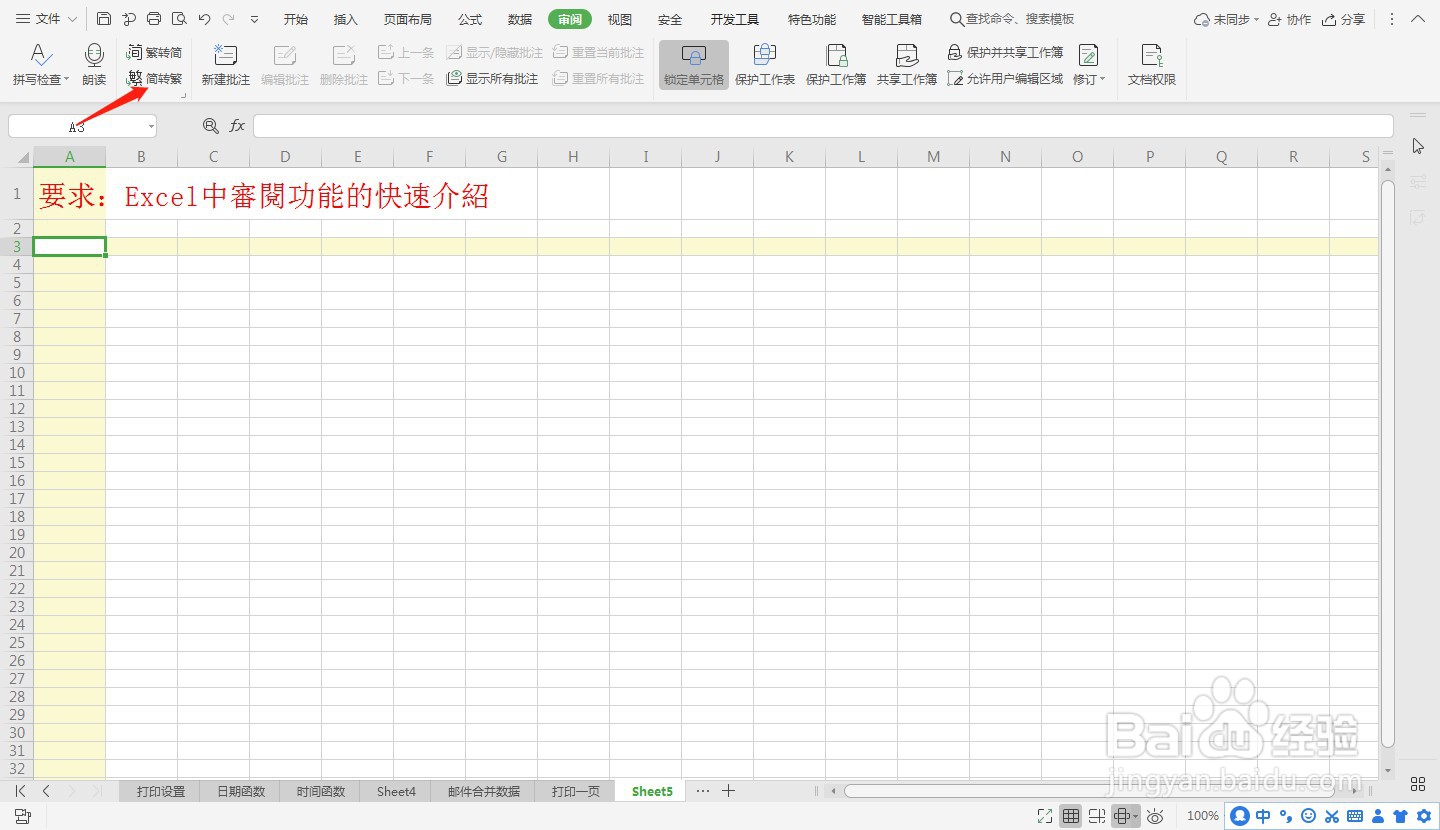Select cell A1 with the red 要求 text
Viewport: 1440px width, 830px height.
tap(69, 193)
